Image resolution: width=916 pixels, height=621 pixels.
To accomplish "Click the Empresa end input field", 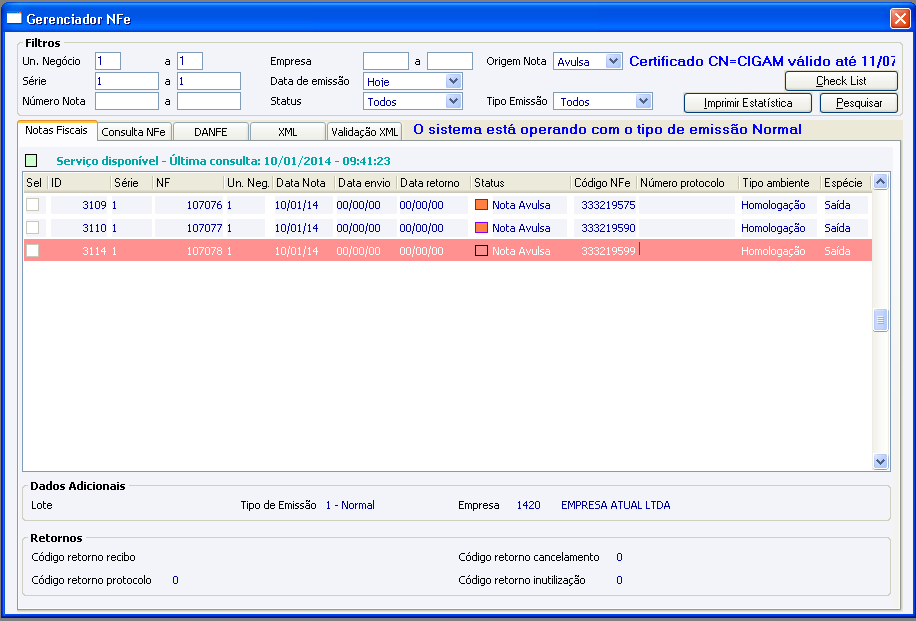I will (x=450, y=61).
